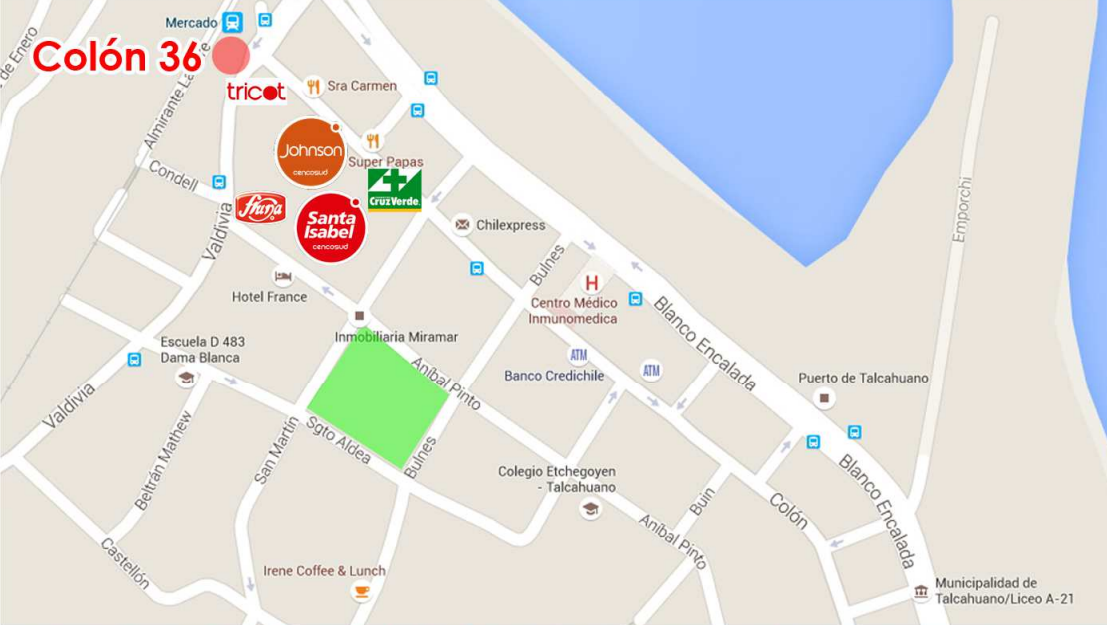
Task: Click the Irene Coffee & Lunch cup icon
Action: (x=361, y=590)
